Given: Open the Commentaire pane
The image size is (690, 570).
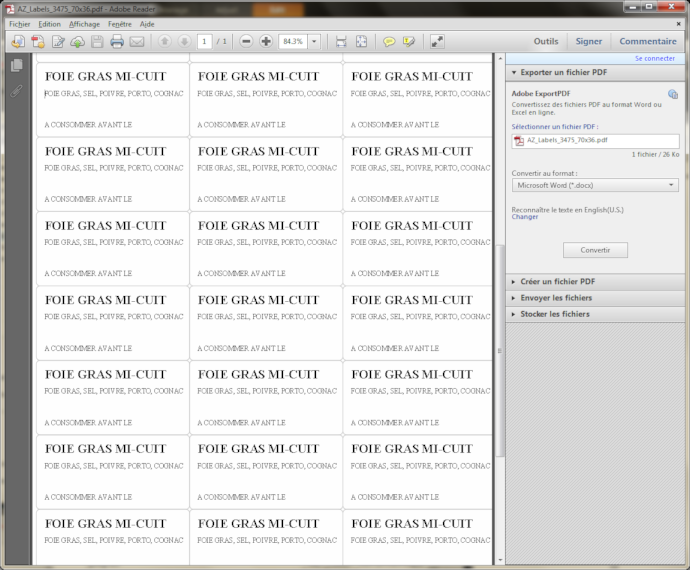Looking at the screenshot, I should [x=648, y=41].
